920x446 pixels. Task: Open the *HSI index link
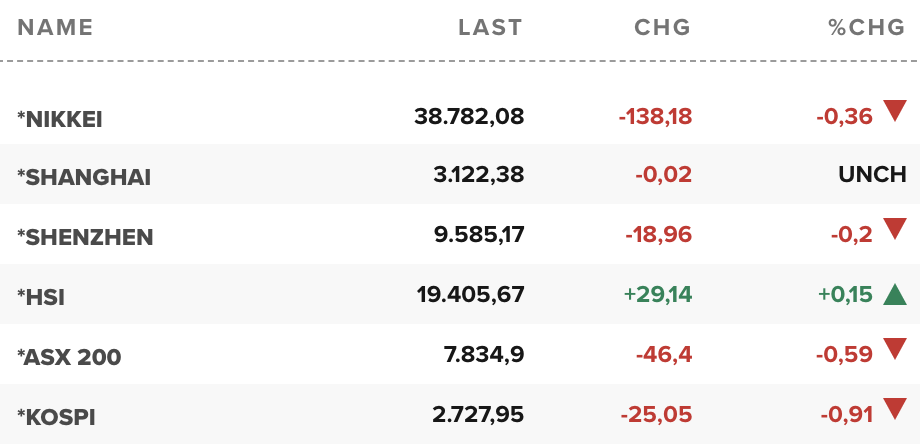click(41, 297)
